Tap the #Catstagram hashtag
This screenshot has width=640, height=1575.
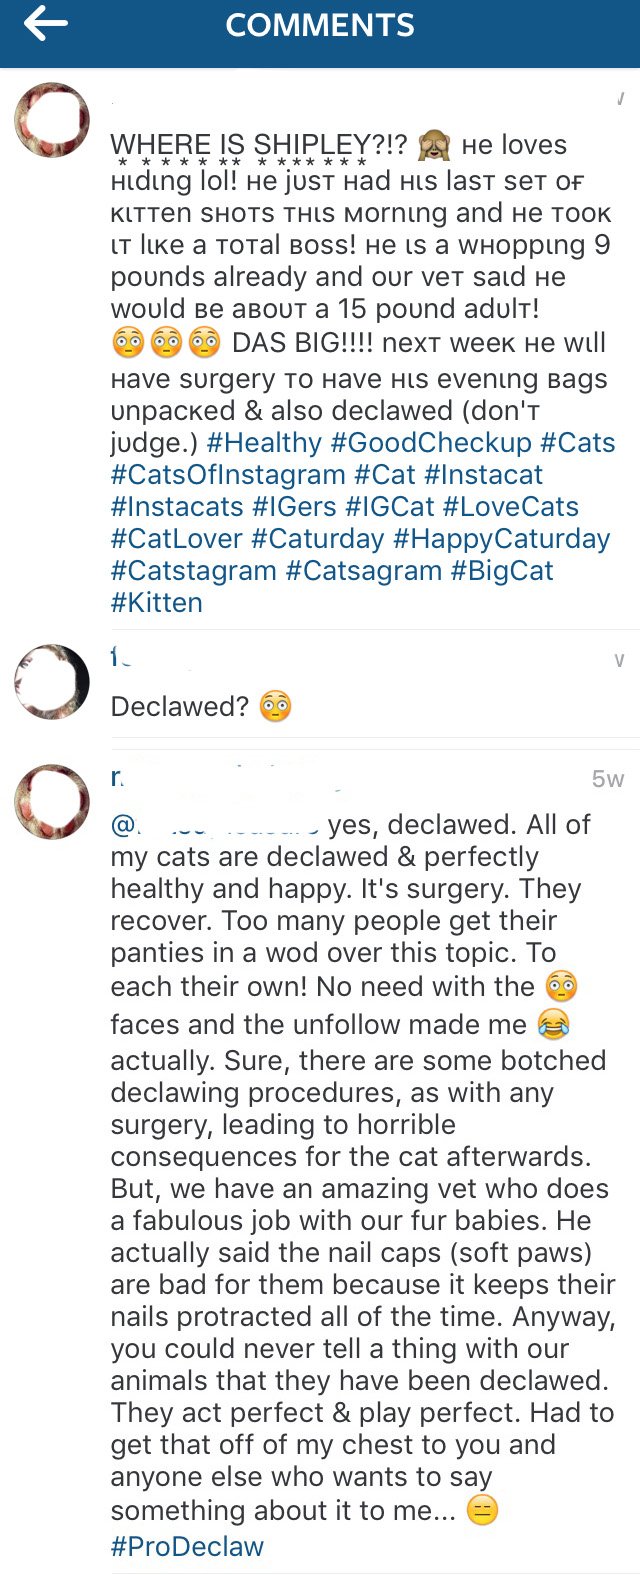click(194, 571)
